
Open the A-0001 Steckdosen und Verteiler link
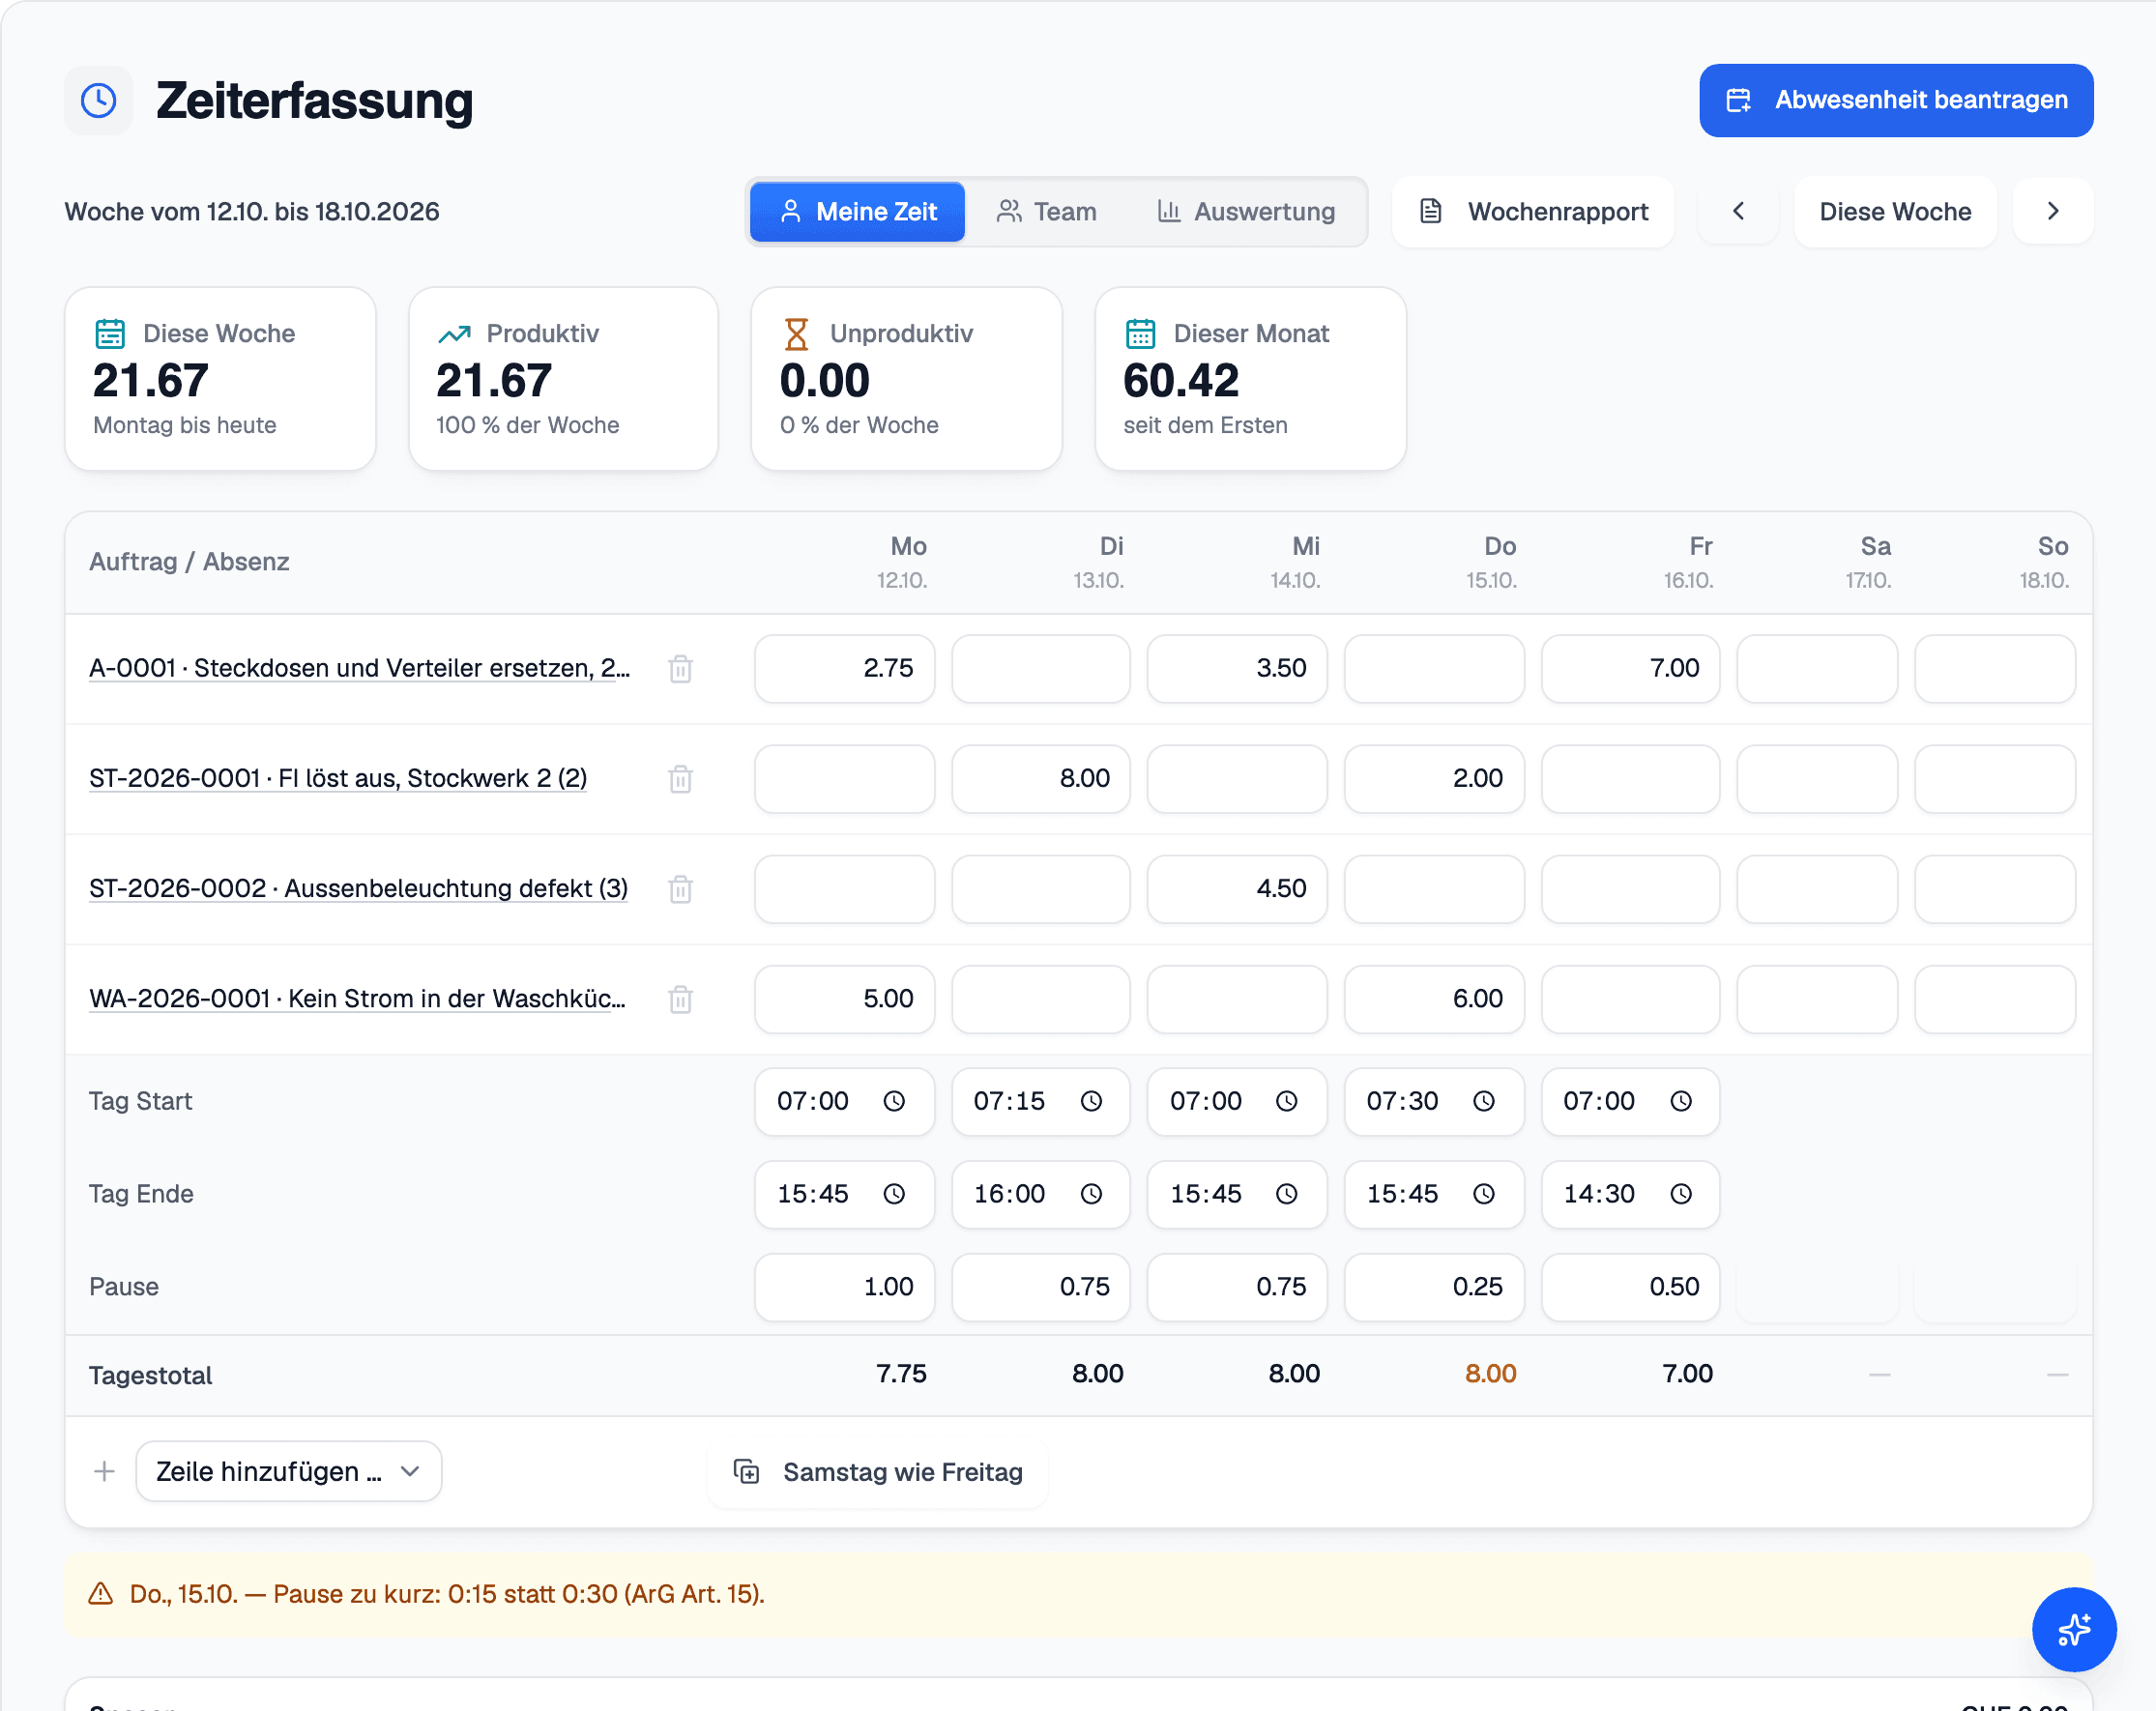[x=359, y=668]
